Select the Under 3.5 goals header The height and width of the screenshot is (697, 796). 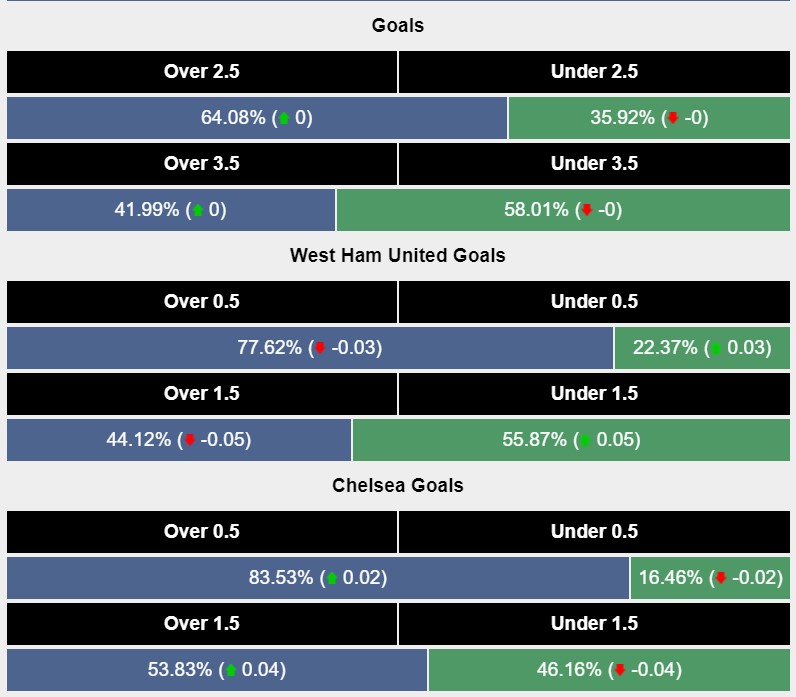(x=594, y=164)
